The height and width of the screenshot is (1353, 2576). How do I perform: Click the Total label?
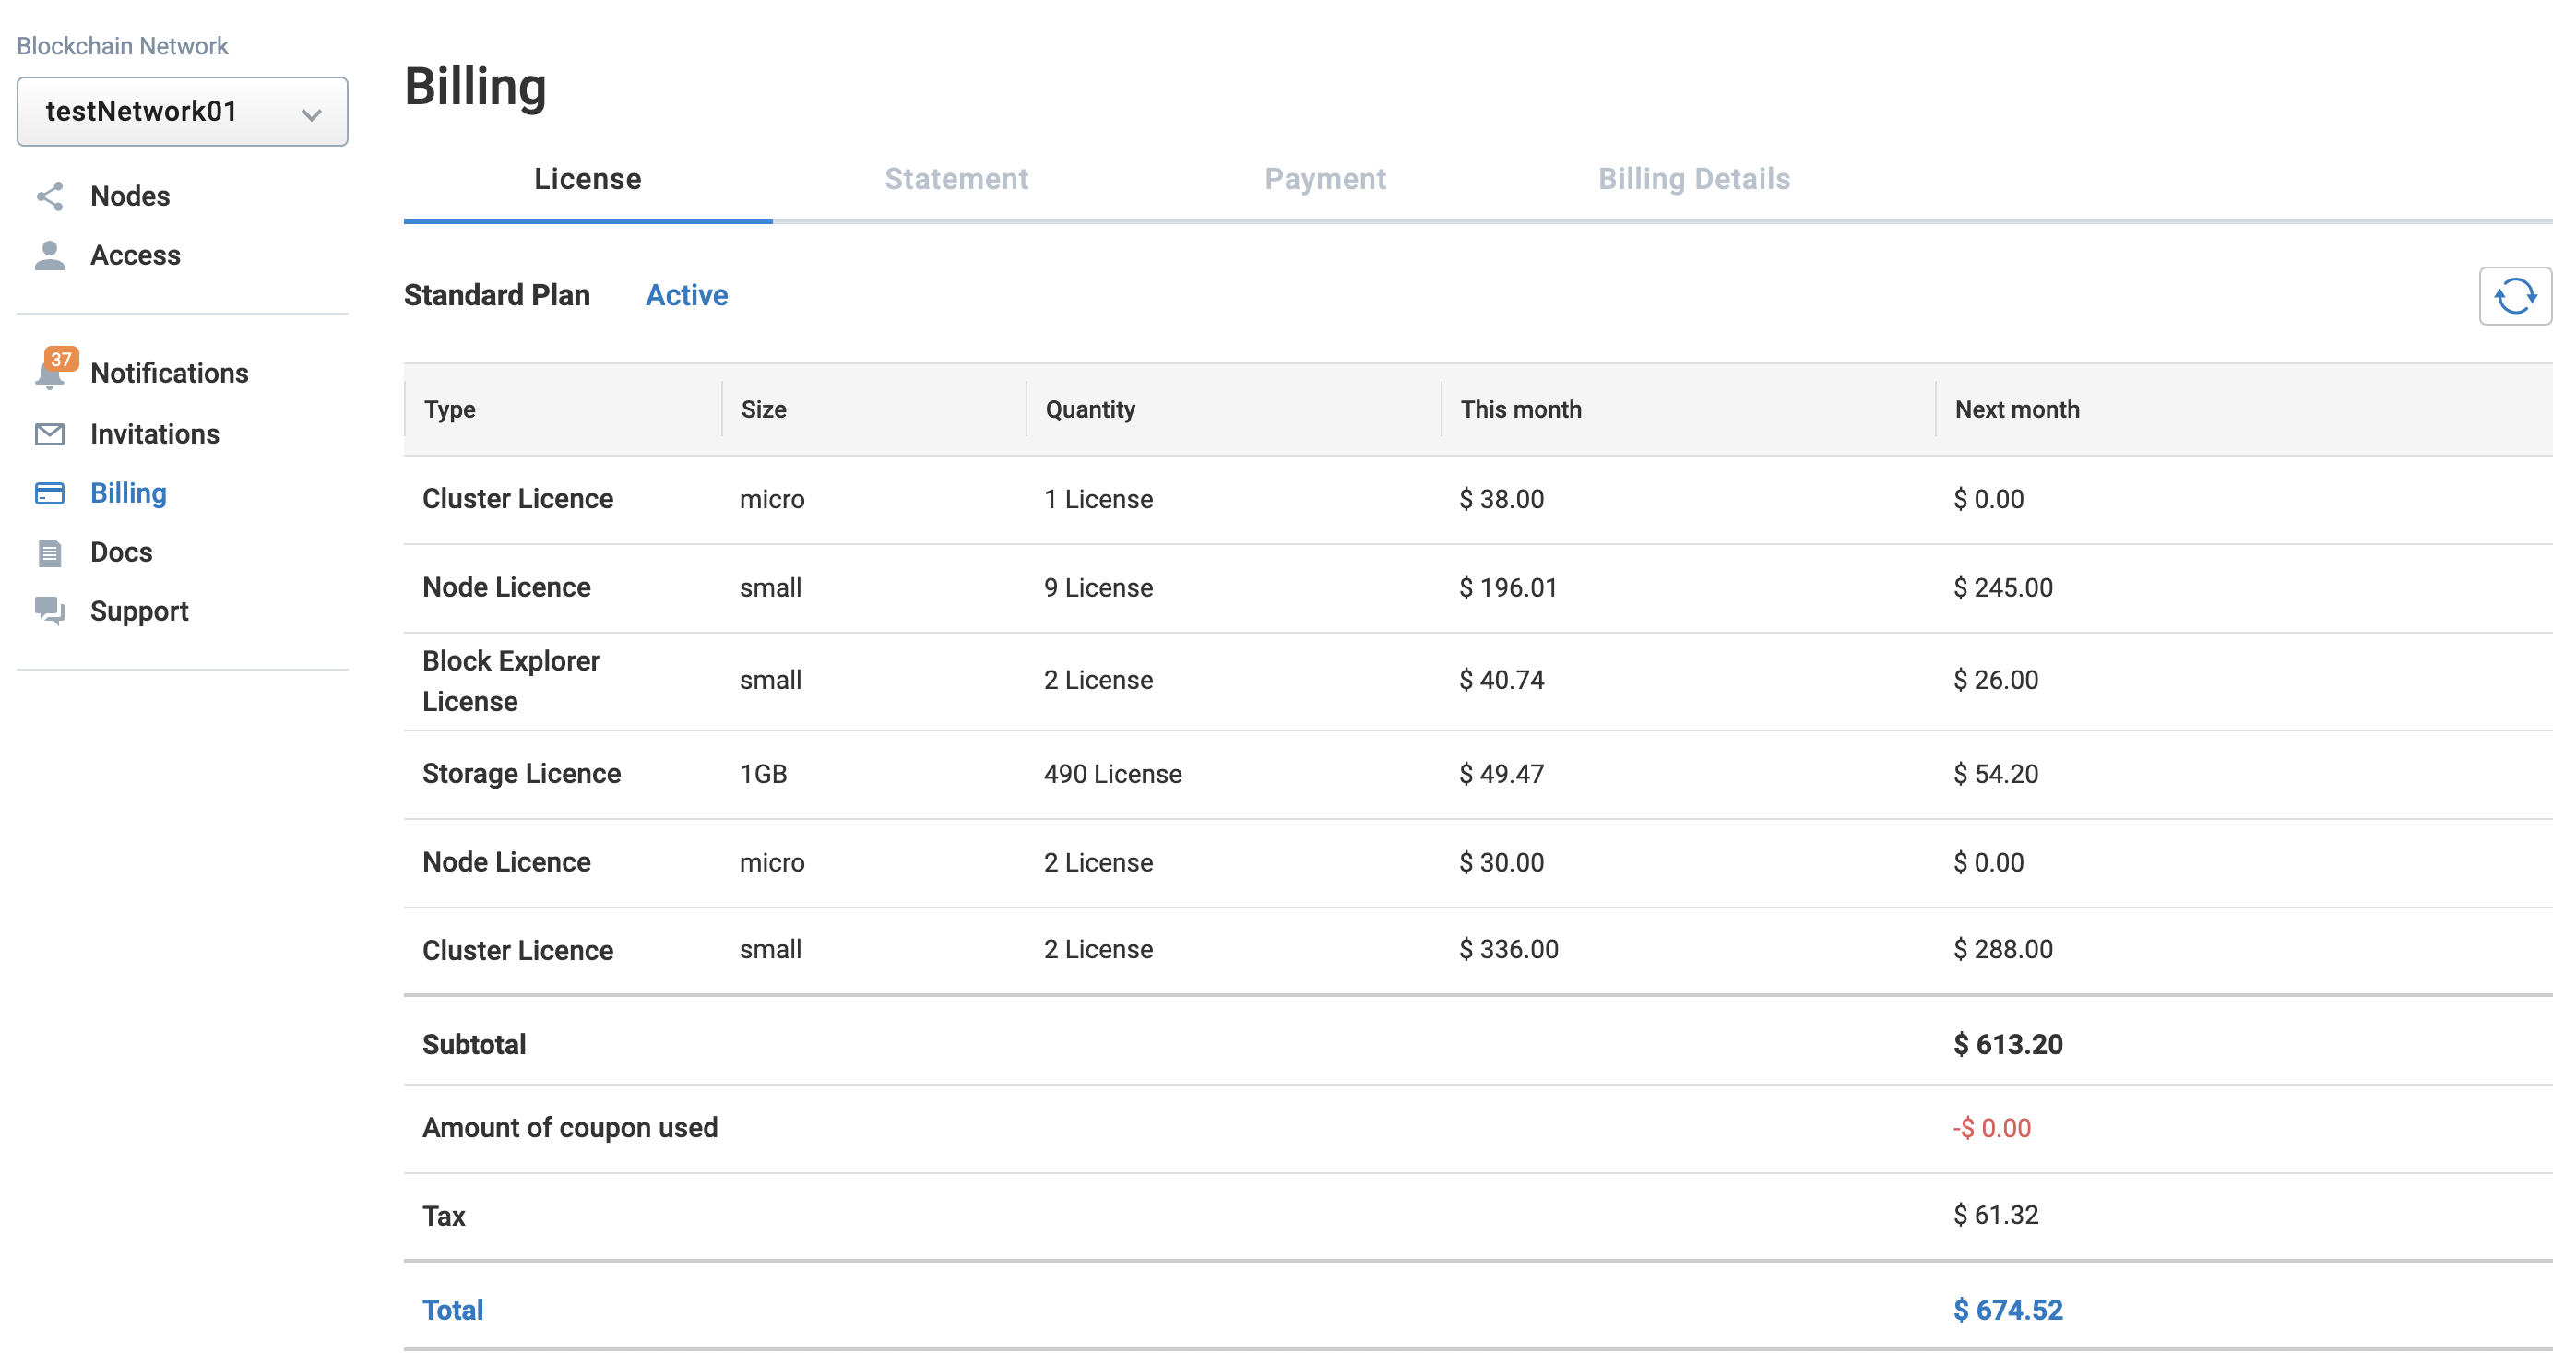pyautogui.click(x=452, y=1310)
